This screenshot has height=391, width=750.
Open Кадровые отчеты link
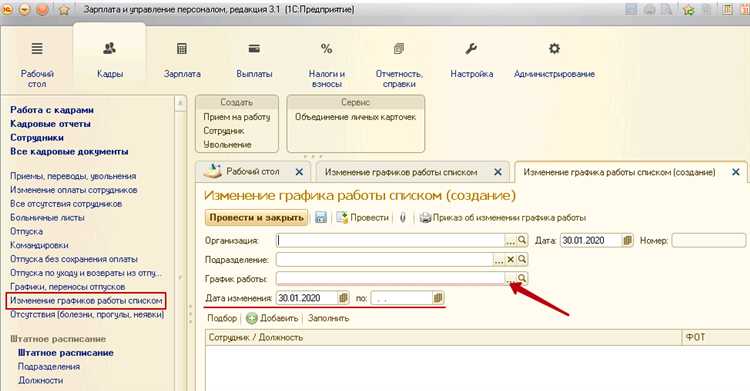[50, 124]
